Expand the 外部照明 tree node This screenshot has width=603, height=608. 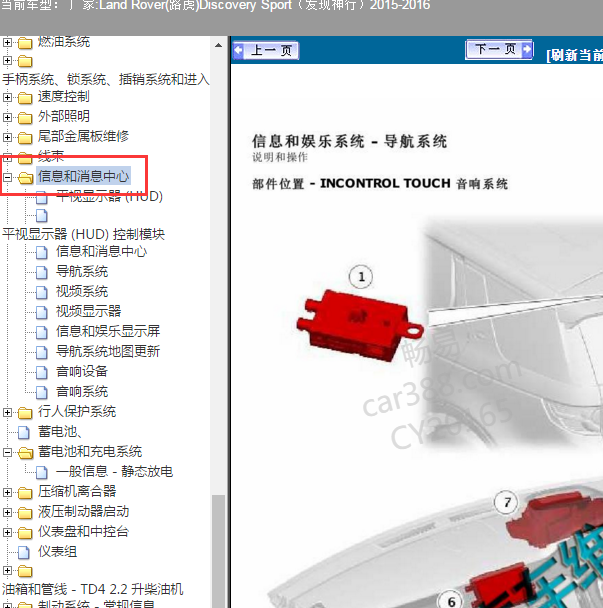click(7, 117)
